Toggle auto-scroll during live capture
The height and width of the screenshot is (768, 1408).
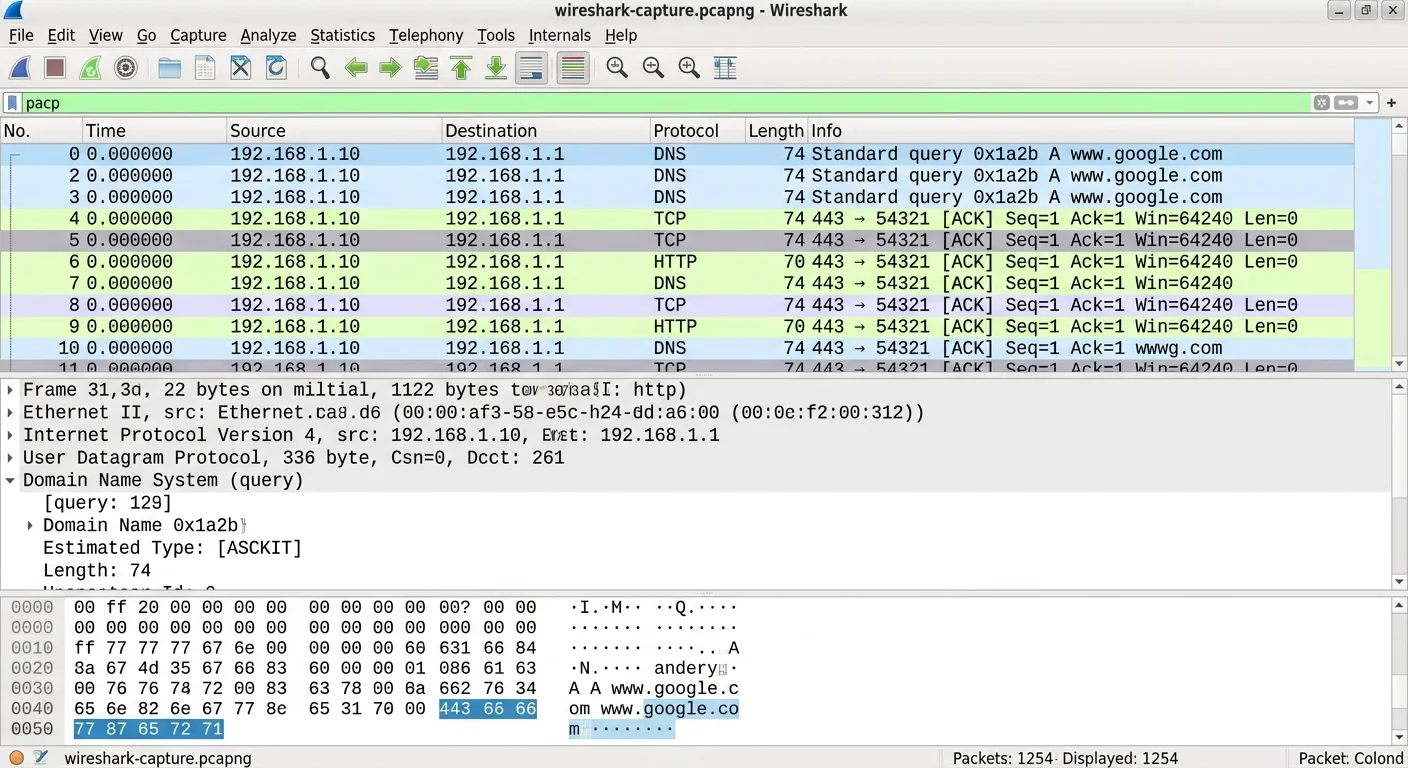pyautogui.click(x=531, y=68)
